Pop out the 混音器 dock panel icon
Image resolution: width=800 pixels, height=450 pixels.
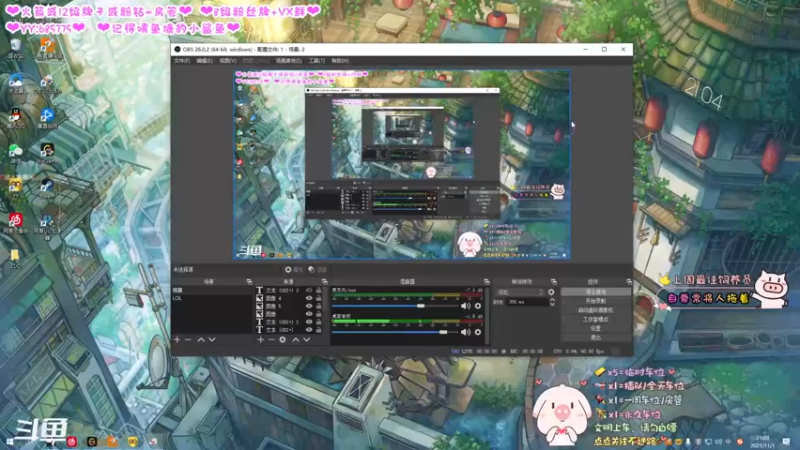[x=486, y=282]
